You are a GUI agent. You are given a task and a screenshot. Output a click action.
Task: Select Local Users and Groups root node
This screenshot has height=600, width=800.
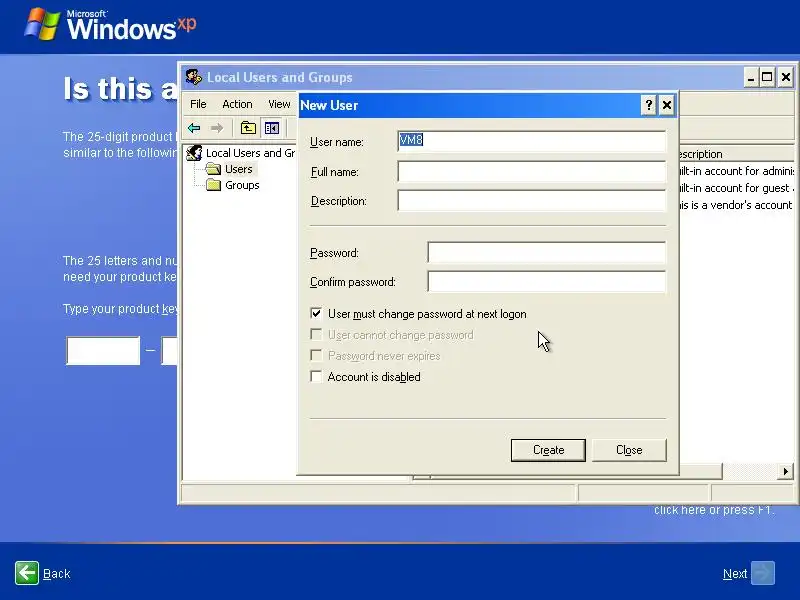(241, 153)
